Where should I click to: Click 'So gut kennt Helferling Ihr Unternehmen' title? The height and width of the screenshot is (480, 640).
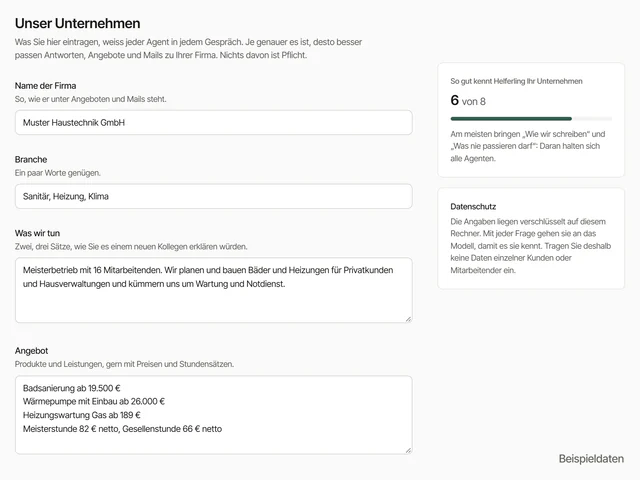pyautogui.click(x=516, y=81)
